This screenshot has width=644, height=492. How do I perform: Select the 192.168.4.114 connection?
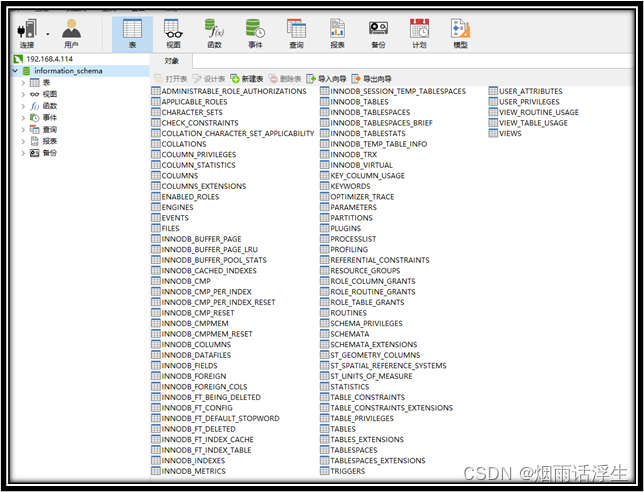pyautogui.click(x=49, y=59)
